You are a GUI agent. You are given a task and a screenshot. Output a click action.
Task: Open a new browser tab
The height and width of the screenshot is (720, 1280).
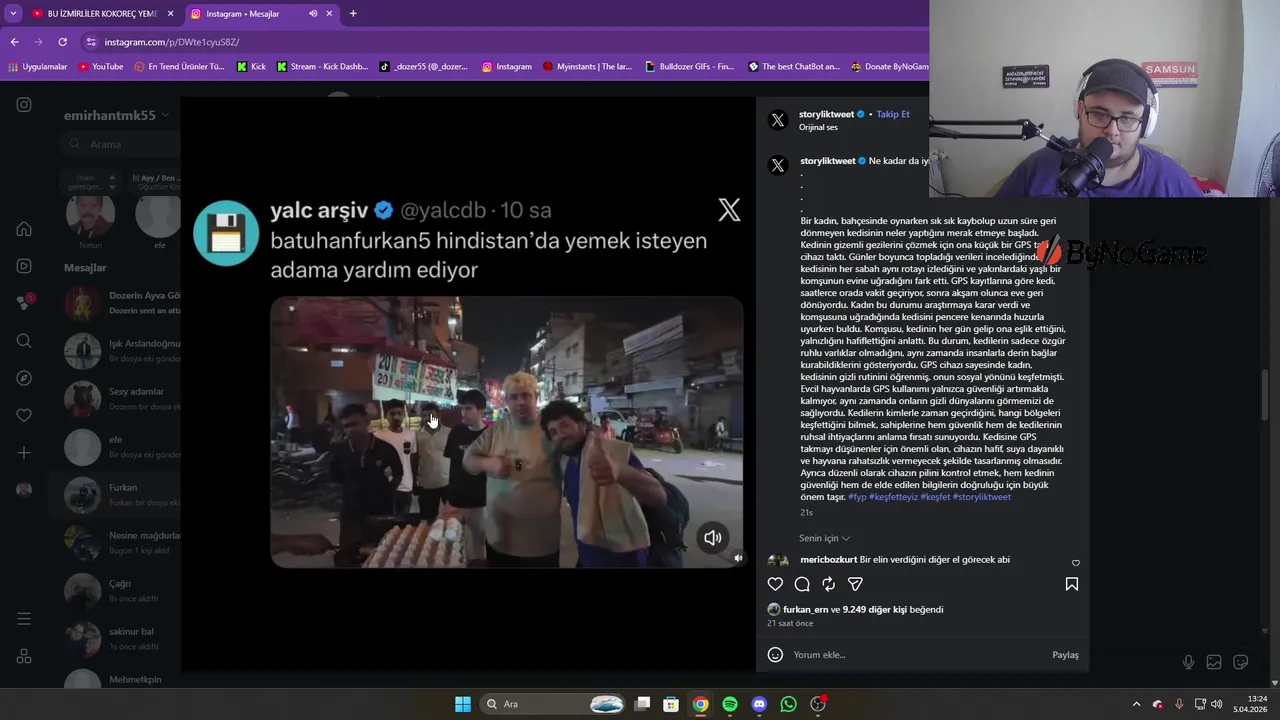click(353, 14)
